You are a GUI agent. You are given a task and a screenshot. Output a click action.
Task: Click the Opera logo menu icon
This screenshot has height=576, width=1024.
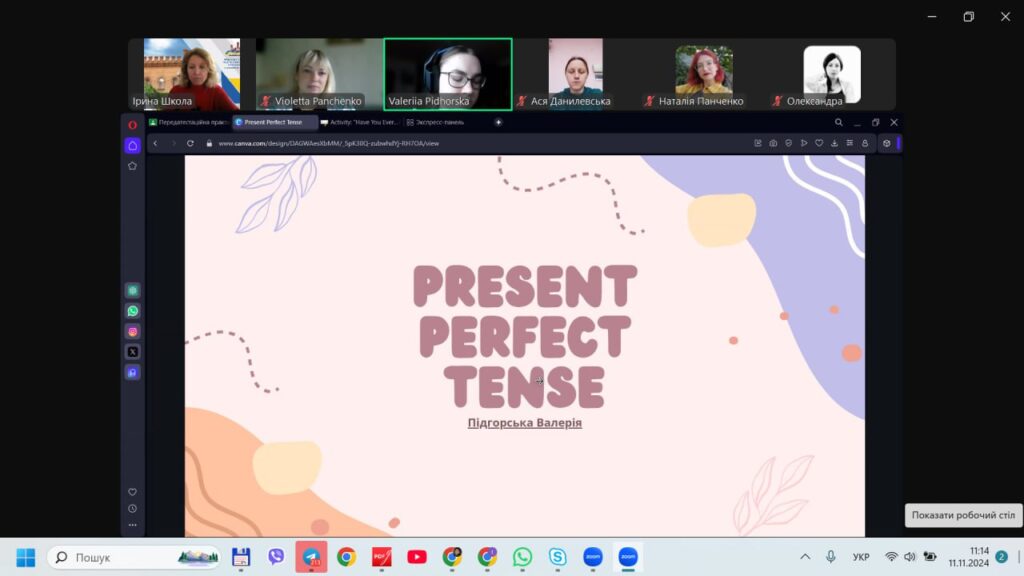(133, 125)
